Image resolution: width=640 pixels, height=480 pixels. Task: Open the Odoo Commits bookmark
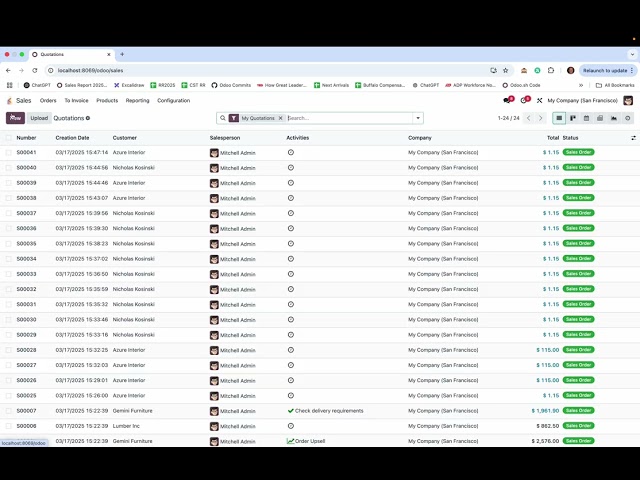click(231, 85)
